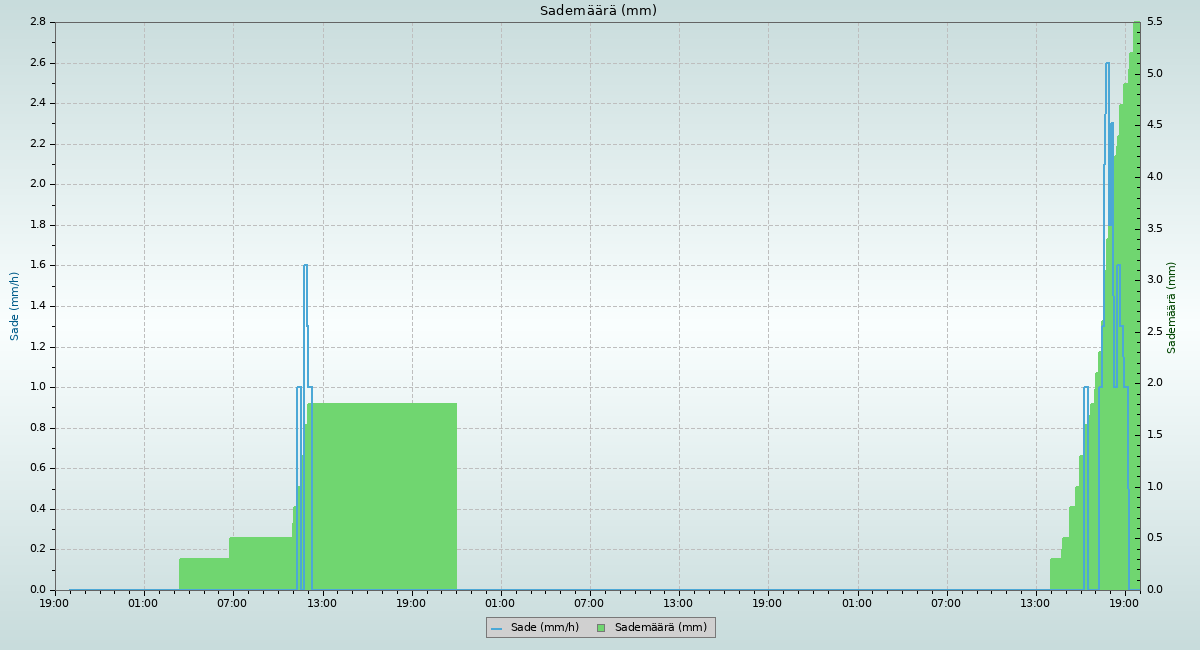Select the "Sade (mm/h)" legend label
Viewport: 1200px width, 650px height.
pos(544,628)
